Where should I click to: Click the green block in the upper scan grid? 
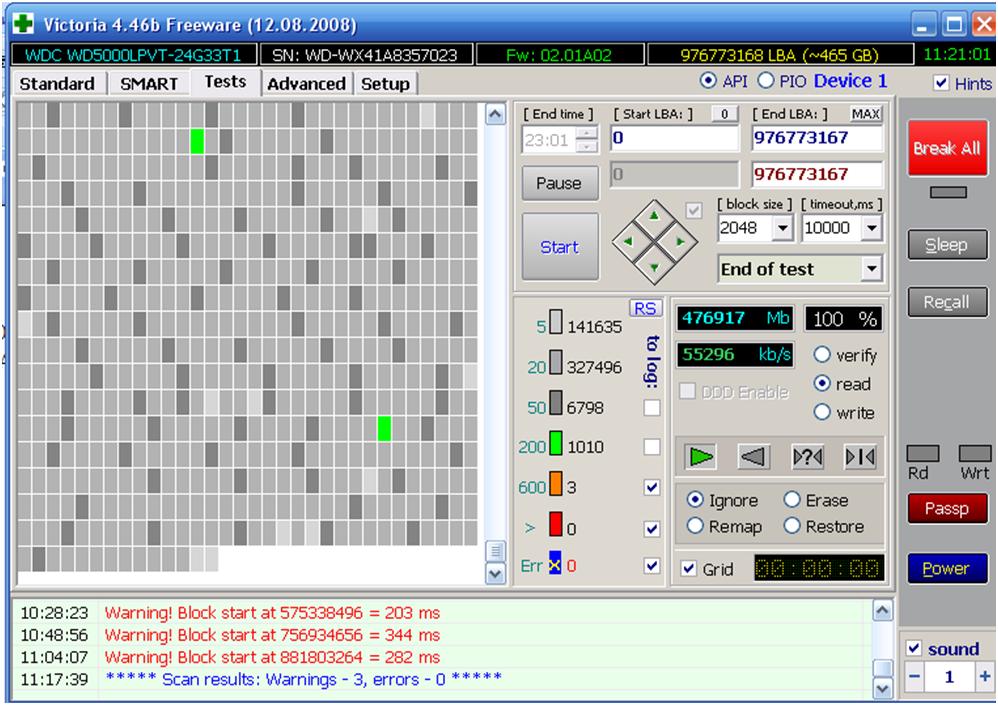[x=197, y=141]
